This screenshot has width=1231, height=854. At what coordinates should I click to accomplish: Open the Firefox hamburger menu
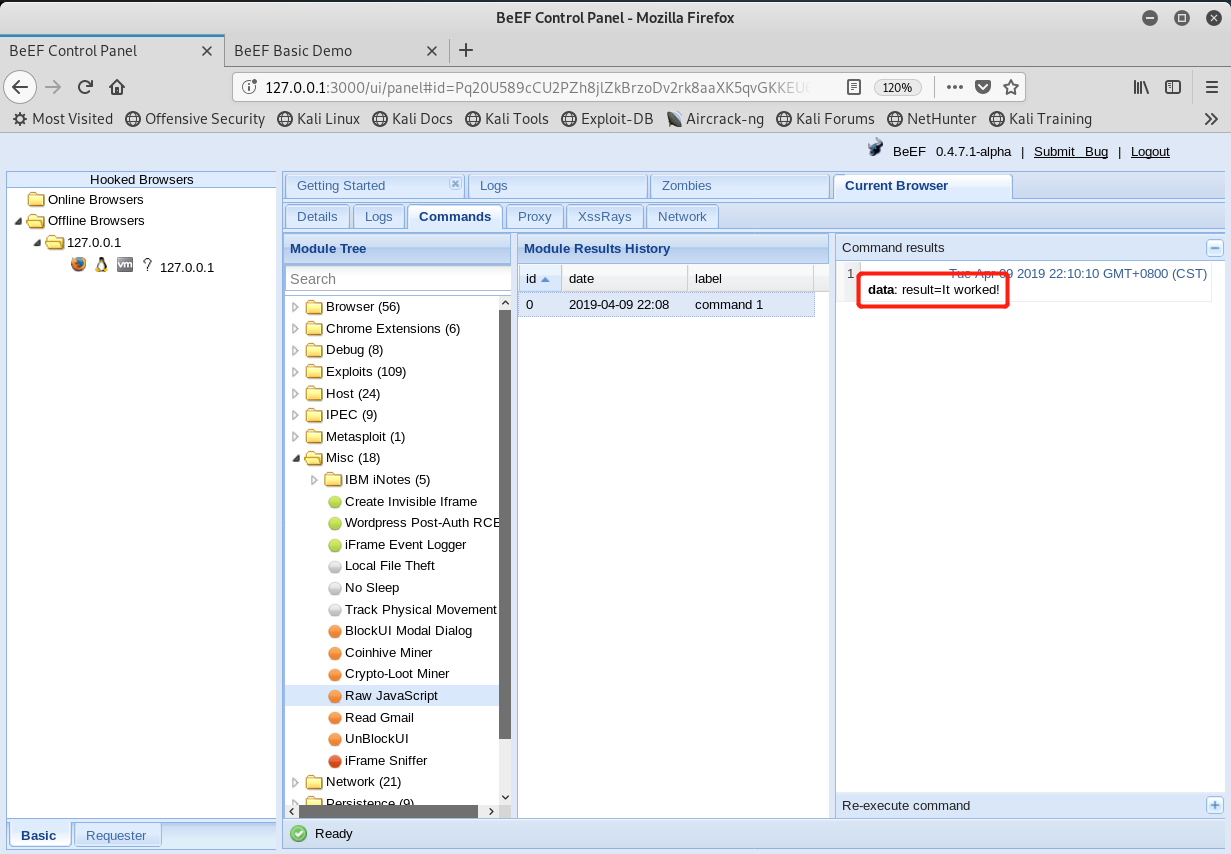coord(1212,87)
